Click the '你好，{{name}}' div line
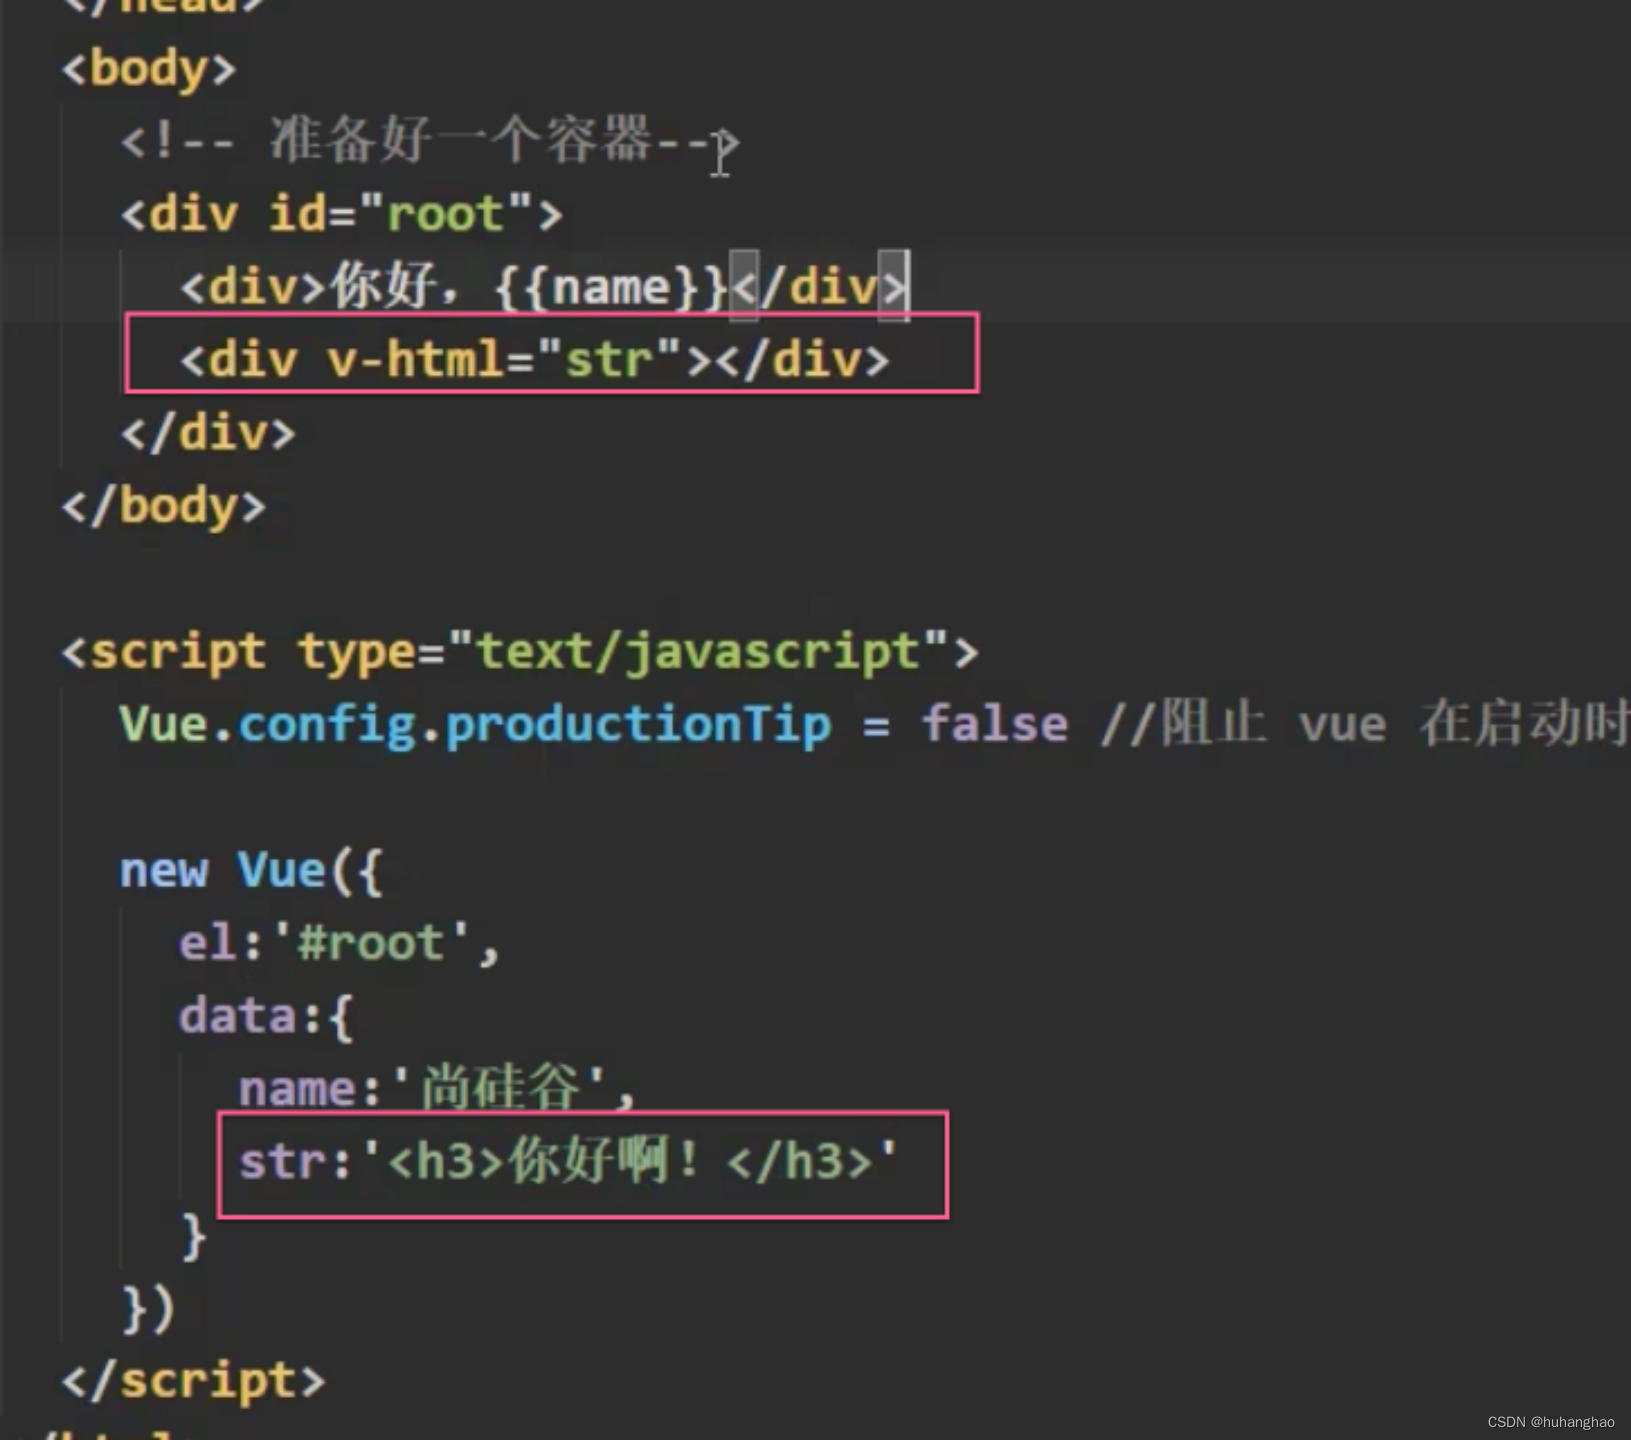Viewport: 1631px width, 1440px height. (543, 287)
